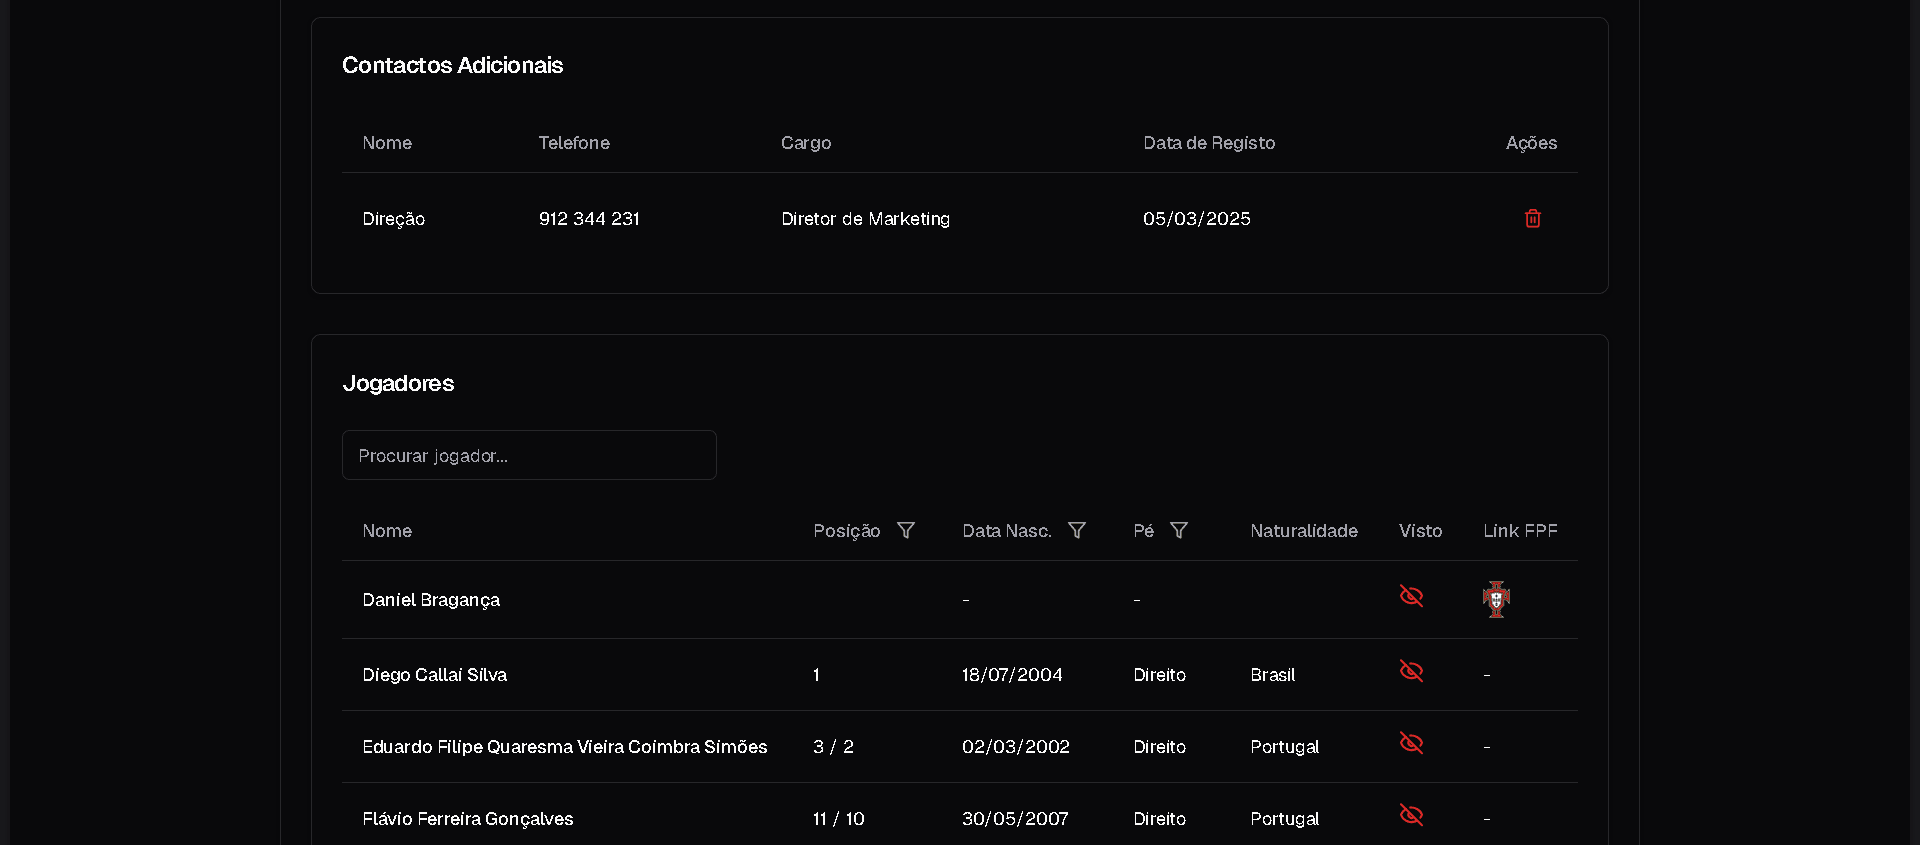Screen dimensions: 1920x845
Task: Open player Diego Callai Silva
Action: (x=434, y=675)
